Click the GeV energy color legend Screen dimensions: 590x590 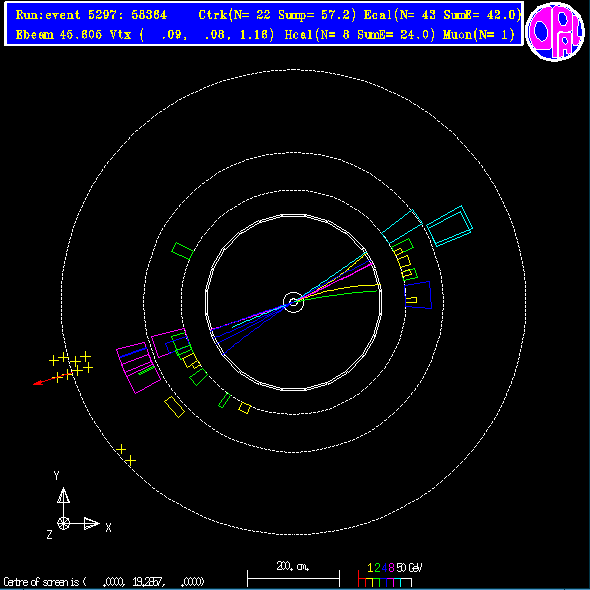(x=390, y=575)
